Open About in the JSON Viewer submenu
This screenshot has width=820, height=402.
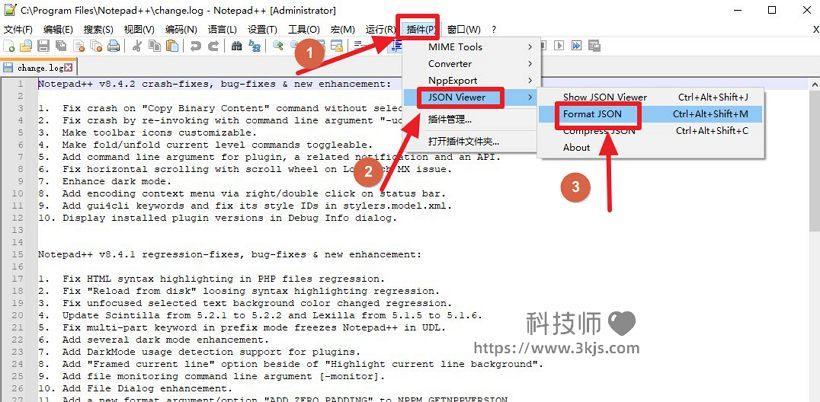(652, 147)
